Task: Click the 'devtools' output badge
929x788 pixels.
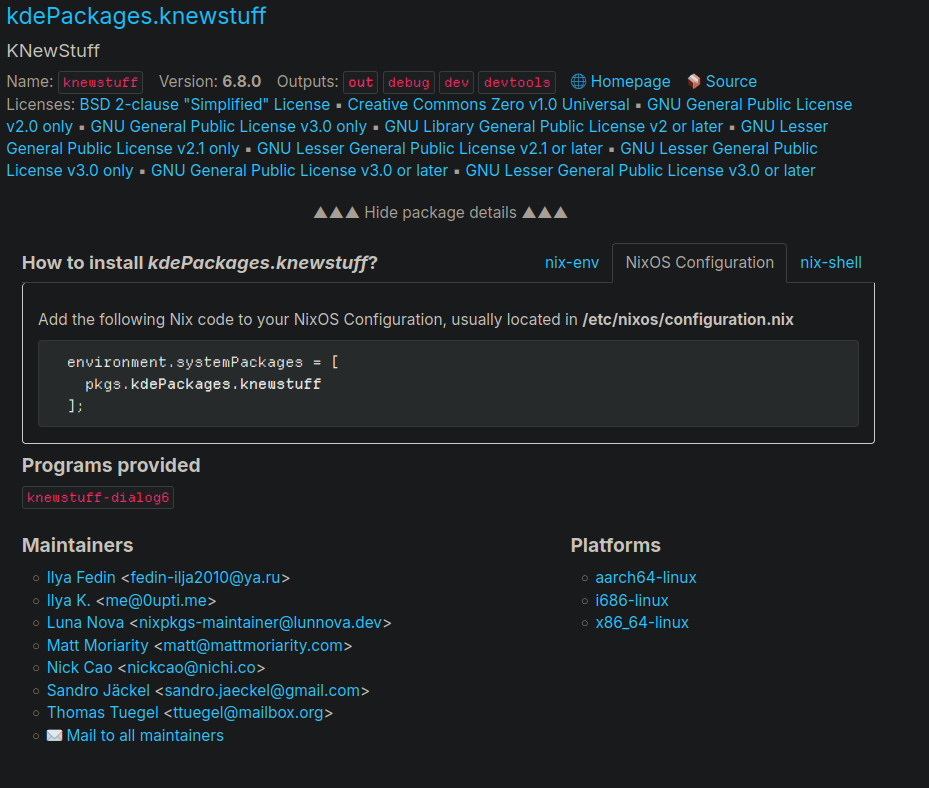Action: pos(517,82)
